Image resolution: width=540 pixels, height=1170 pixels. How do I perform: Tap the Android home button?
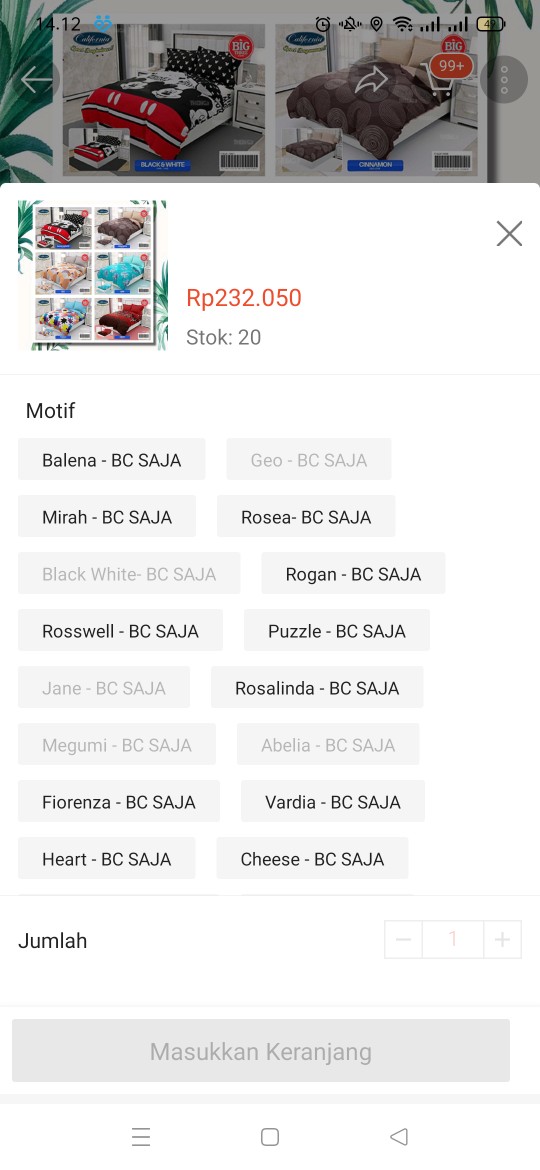(270, 1136)
